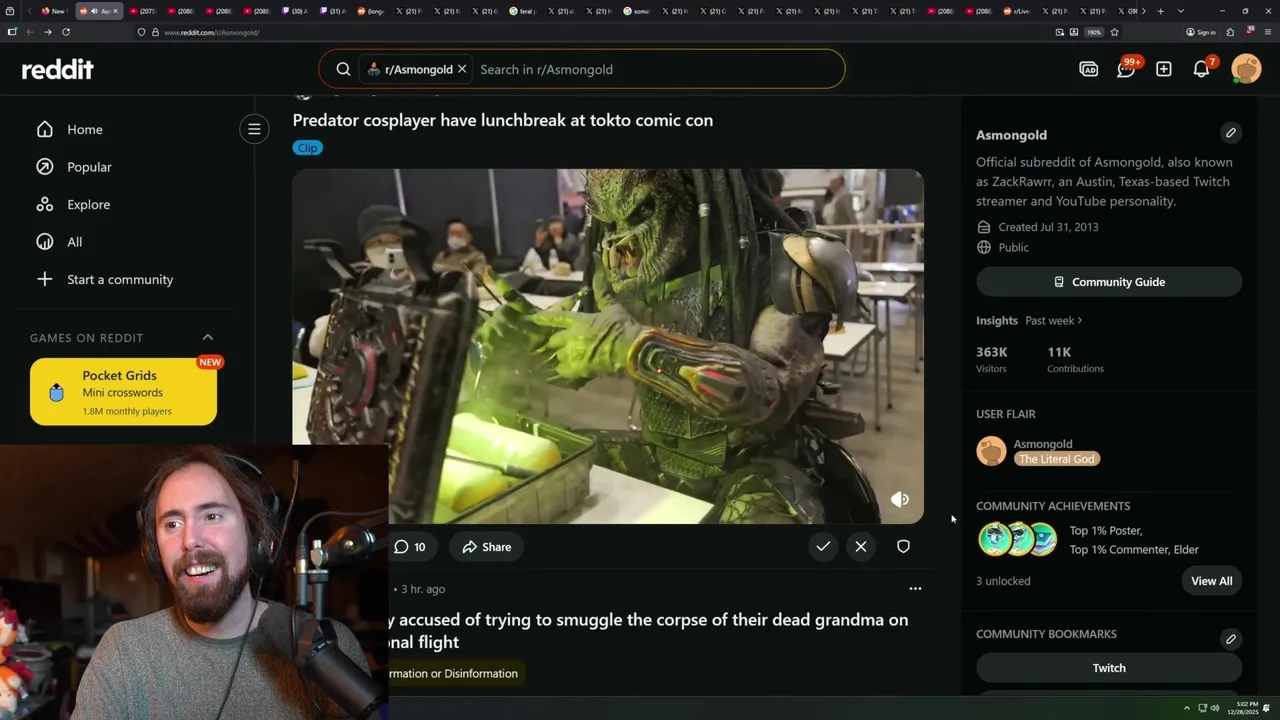Switch to the first 'New' browser tab
The width and height of the screenshot is (1280, 720).
coord(53,11)
